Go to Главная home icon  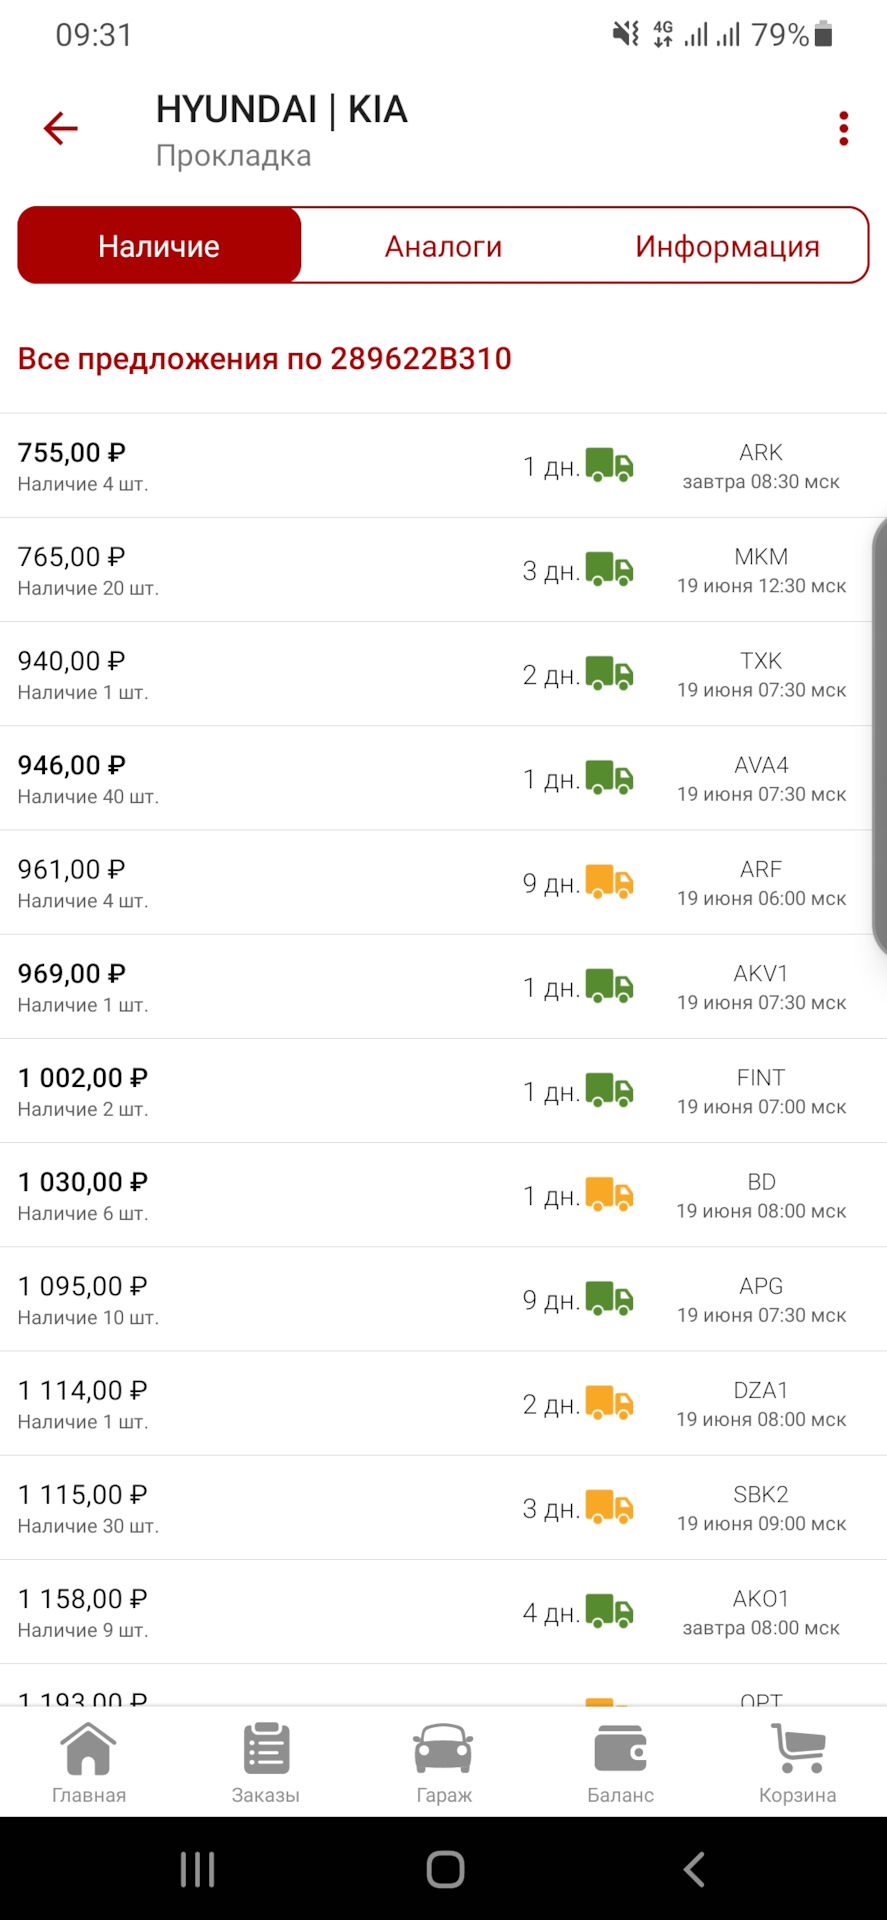pos(89,1762)
